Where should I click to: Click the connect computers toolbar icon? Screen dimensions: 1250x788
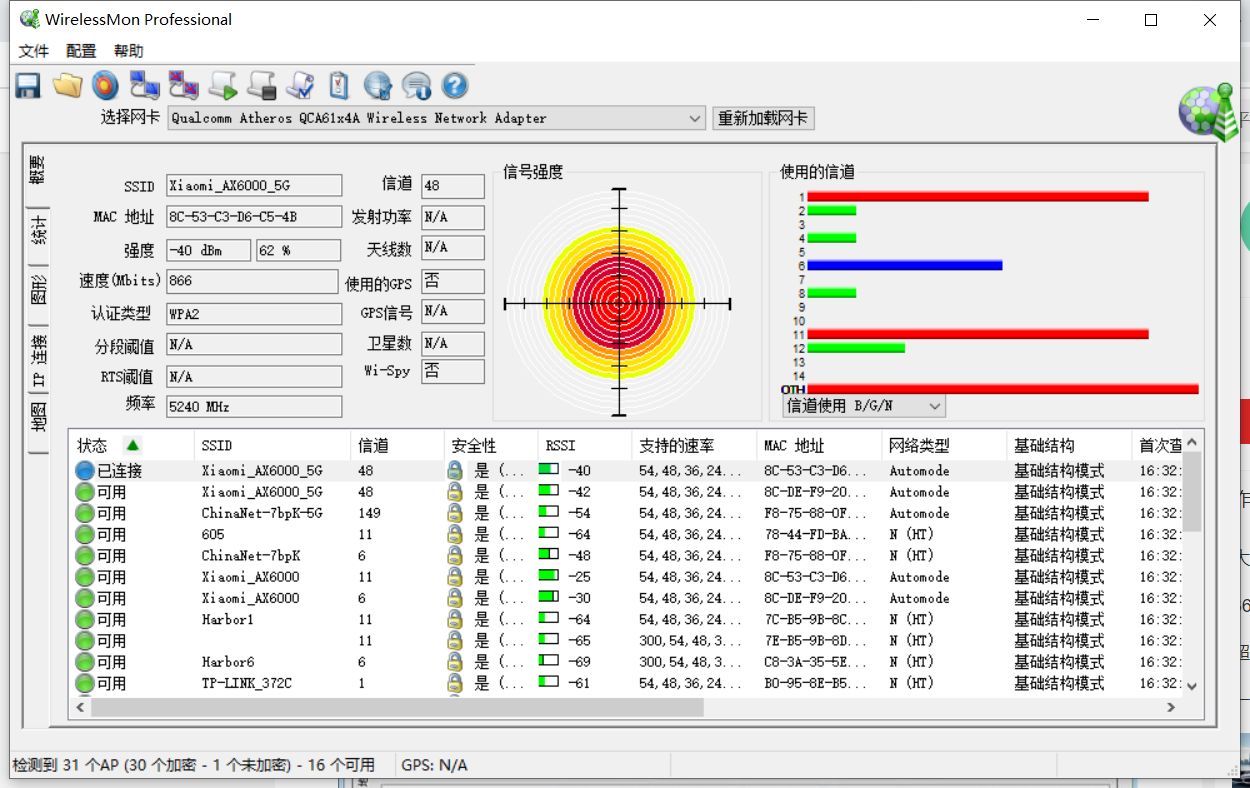coord(145,86)
